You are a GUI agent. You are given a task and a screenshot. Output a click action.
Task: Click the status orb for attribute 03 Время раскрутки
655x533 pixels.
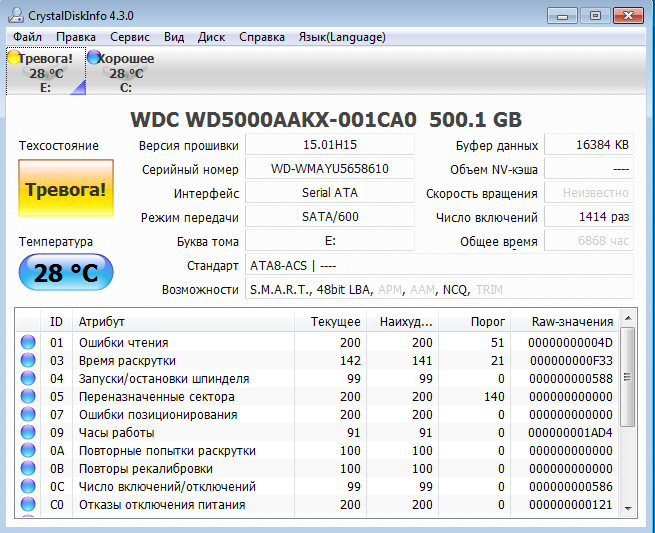pyautogui.click(x=28, y=360)
